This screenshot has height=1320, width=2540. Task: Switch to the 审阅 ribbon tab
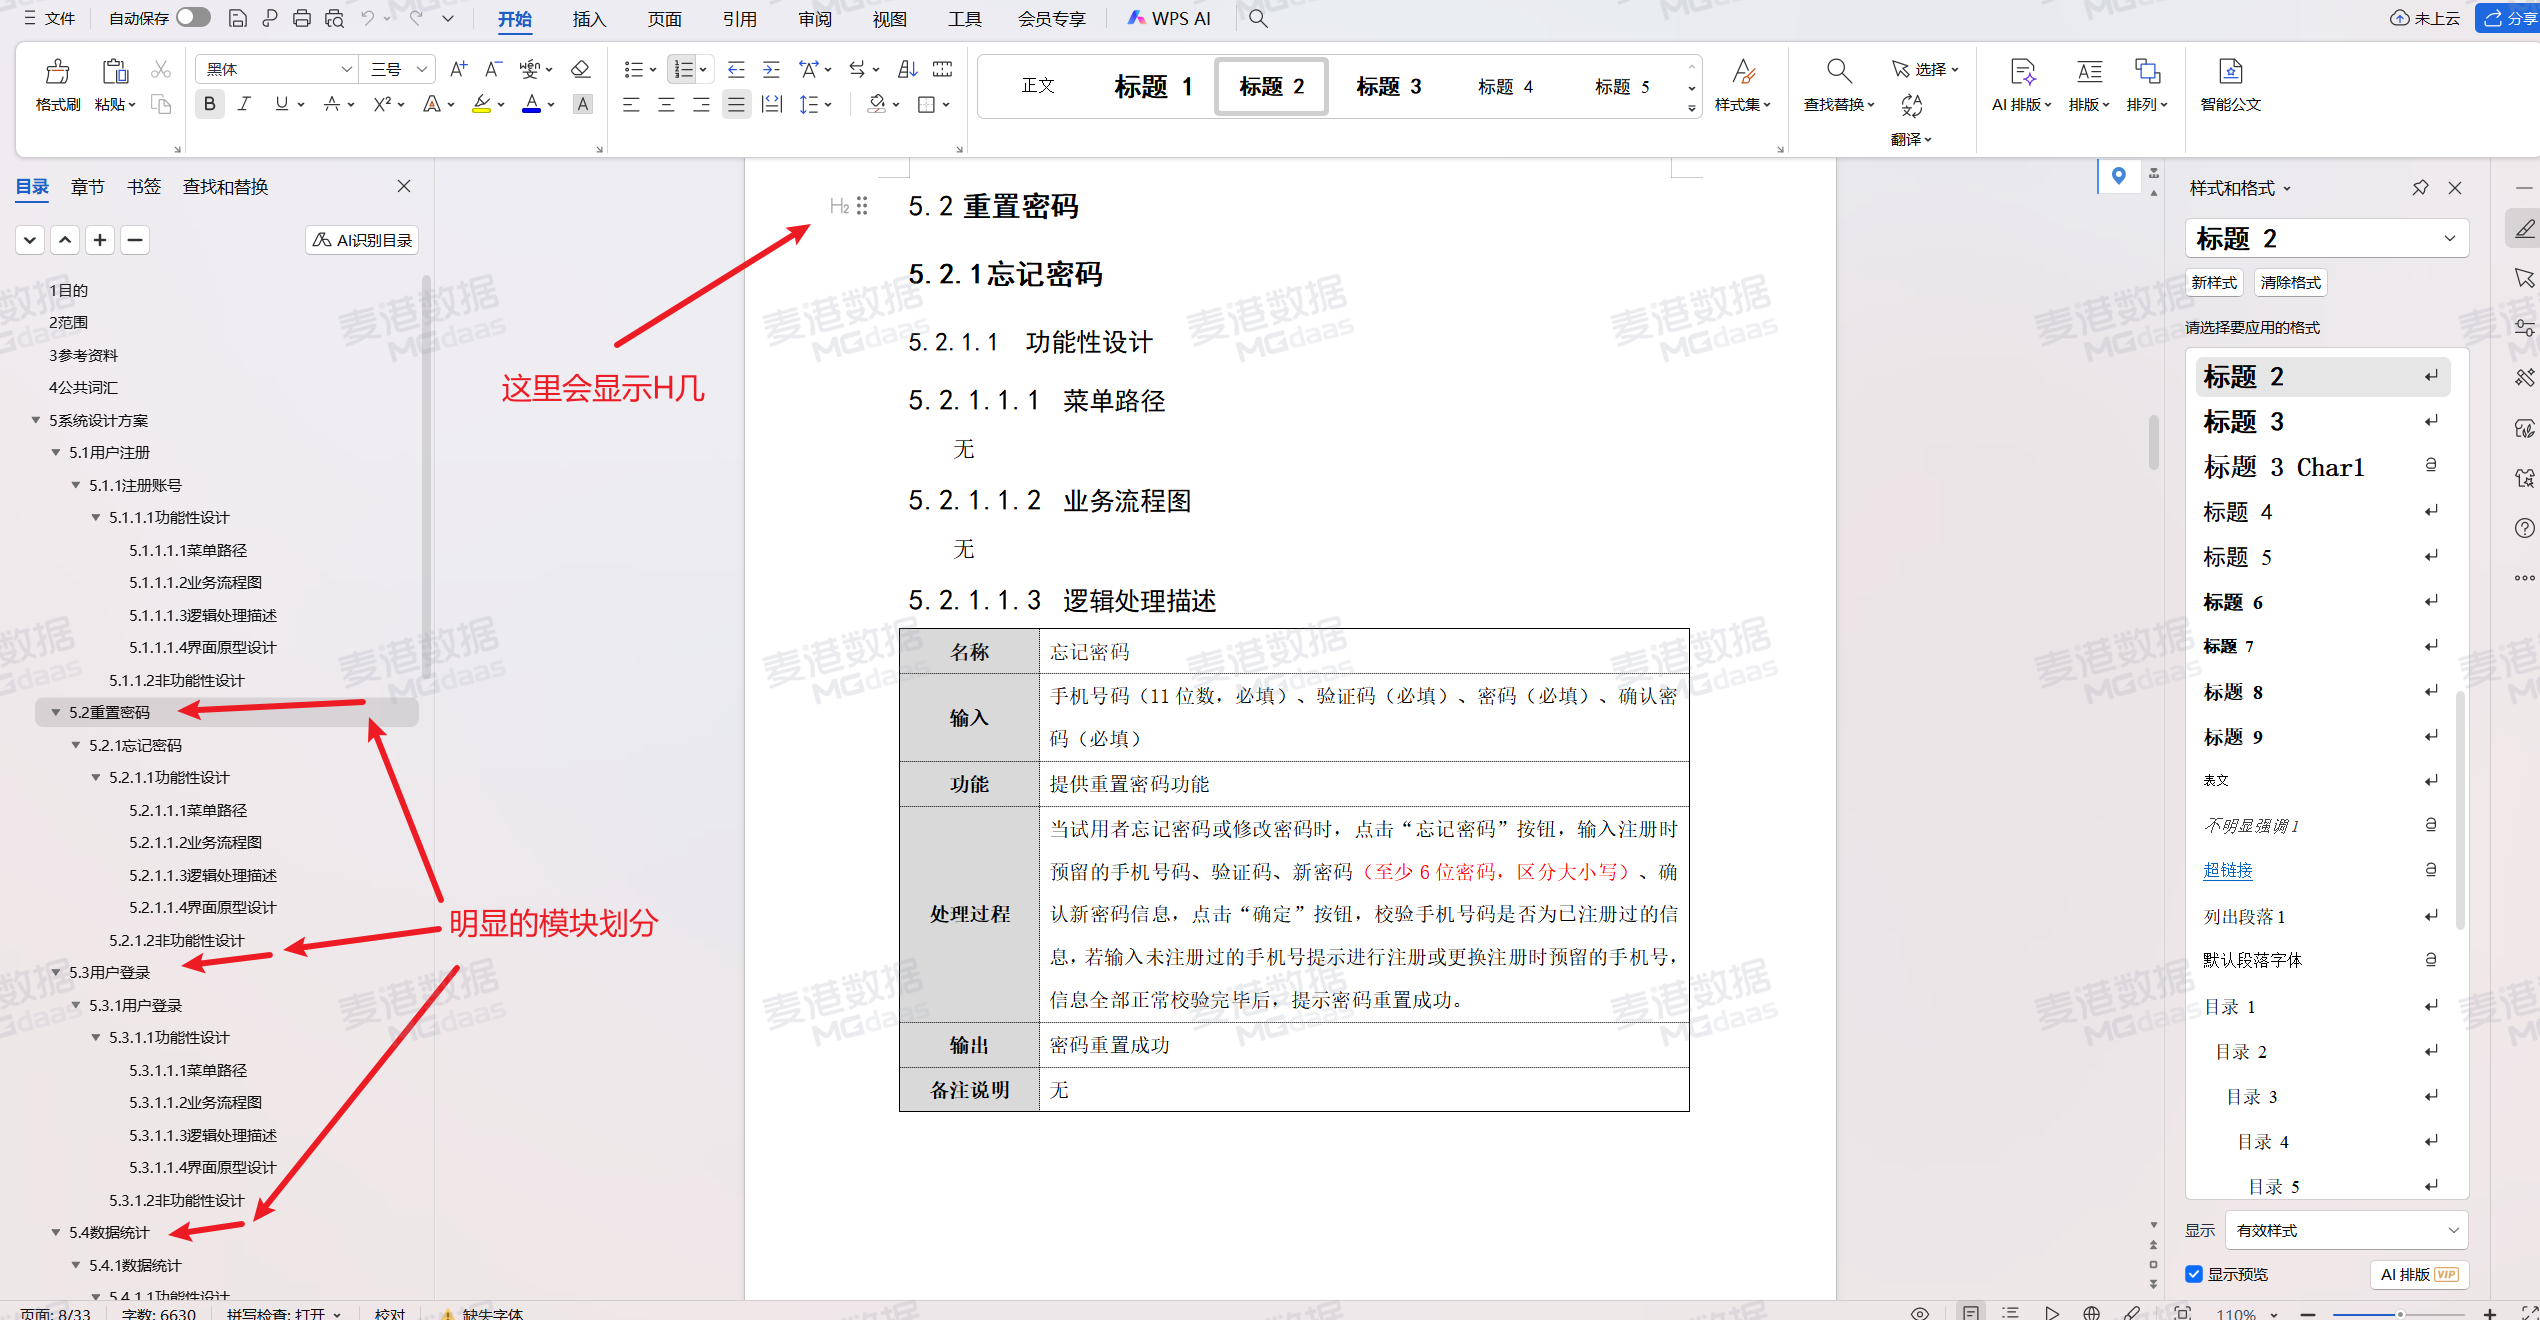point(814,18)
